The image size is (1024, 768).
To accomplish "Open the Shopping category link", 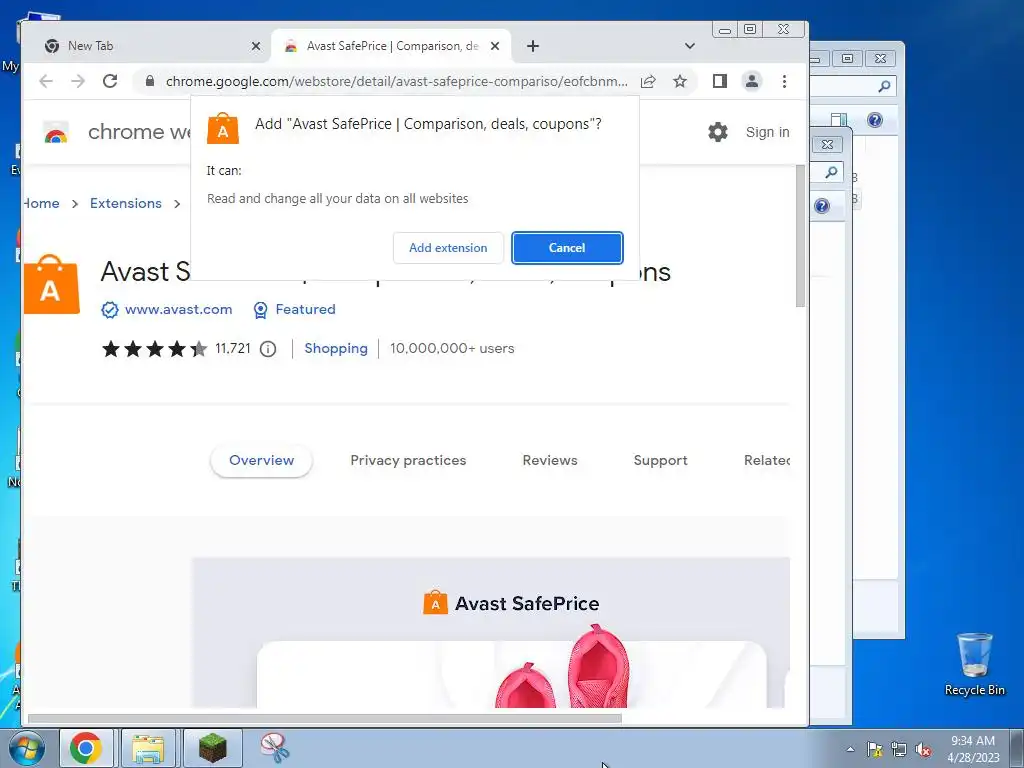I will (x=336, y=349).
